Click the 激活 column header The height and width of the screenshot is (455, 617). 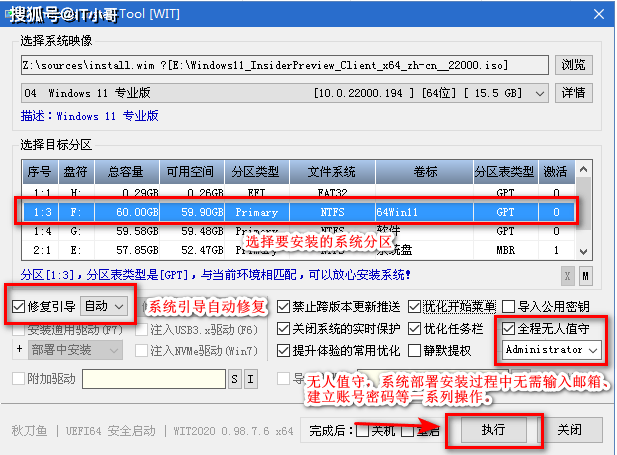557,172
